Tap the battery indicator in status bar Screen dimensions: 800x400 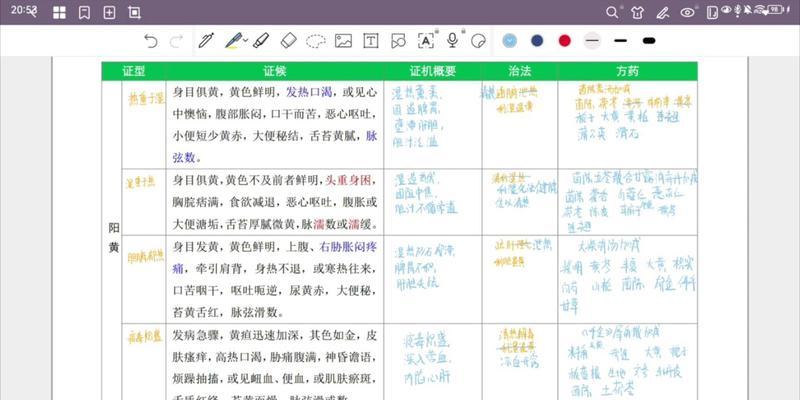[775, 10]
